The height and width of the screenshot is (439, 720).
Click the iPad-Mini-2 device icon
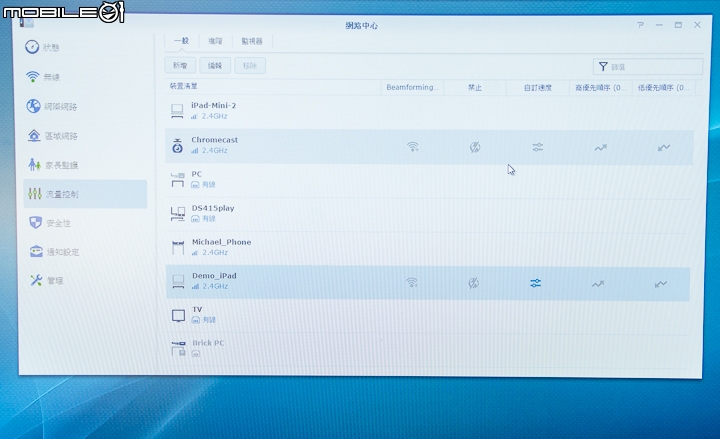pyautogui.click(x=177, y=111)
